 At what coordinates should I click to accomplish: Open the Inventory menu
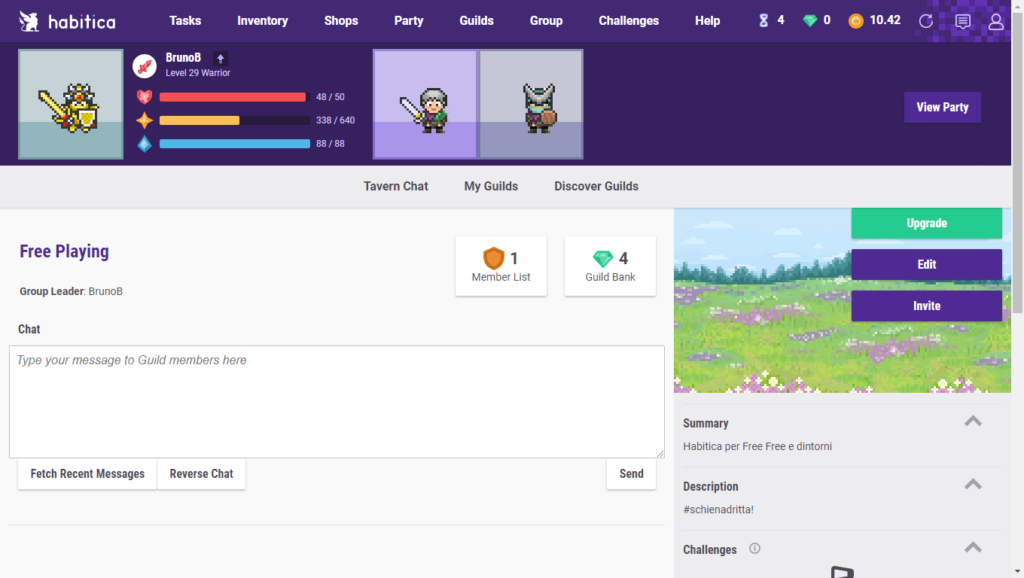(262, 21)
